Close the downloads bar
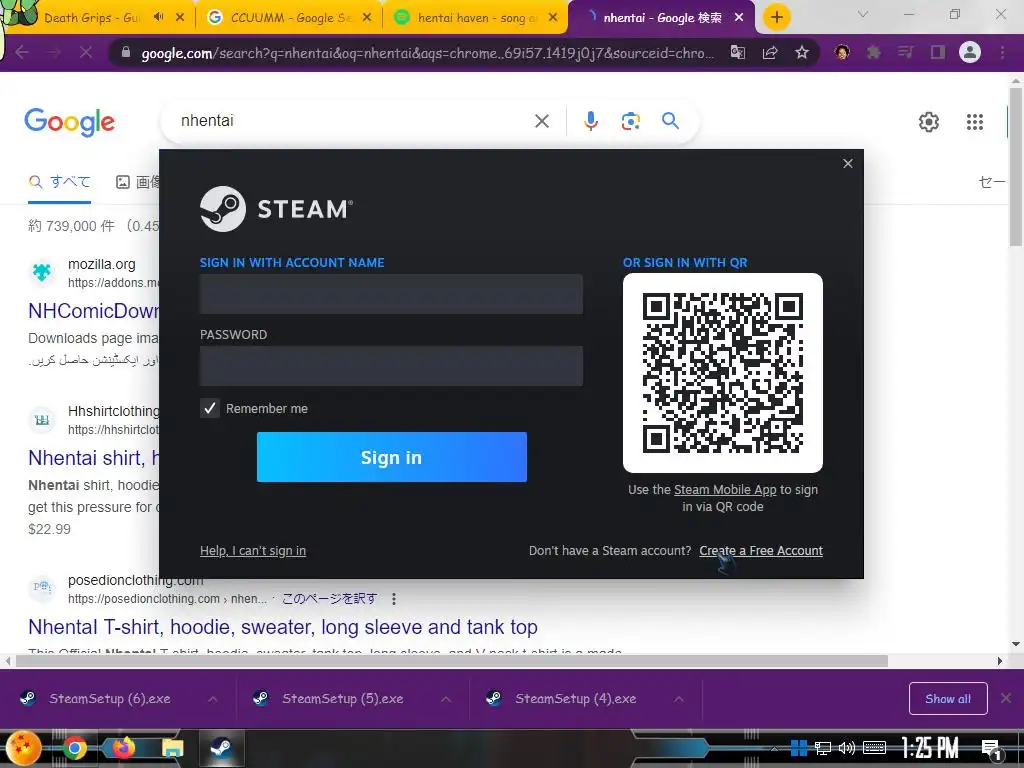The height and width of the screenshot is (768, 1024). point(1006,699)
